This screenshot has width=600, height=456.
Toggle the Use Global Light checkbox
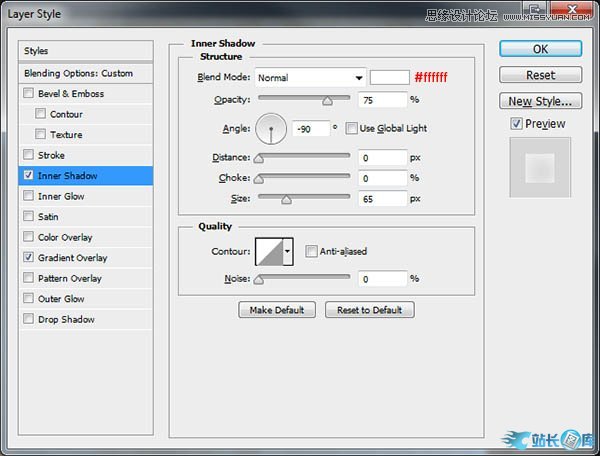351,128
